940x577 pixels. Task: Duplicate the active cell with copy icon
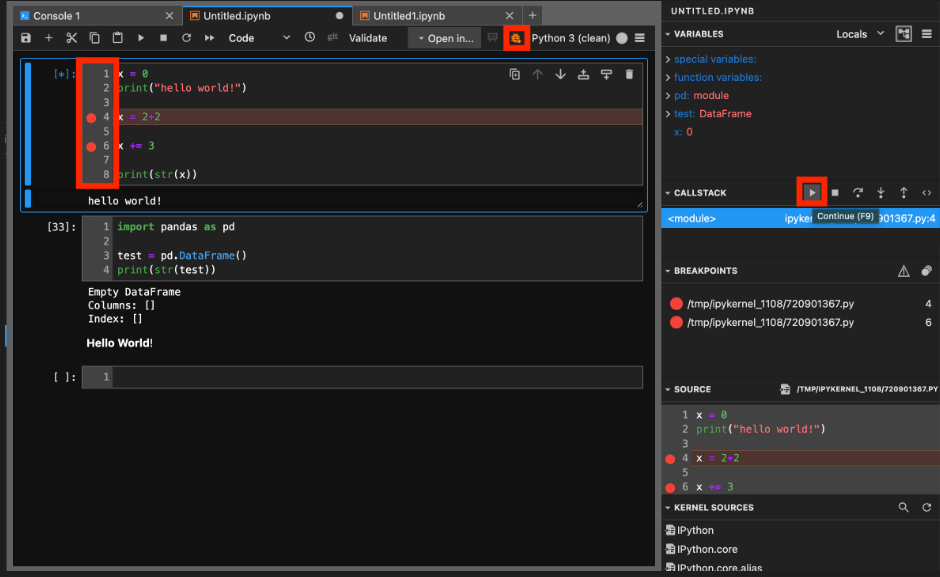pos(514,74)
